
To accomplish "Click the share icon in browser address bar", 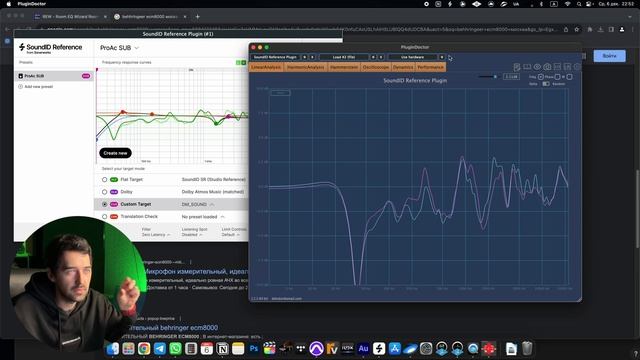I will (x=566, y=29).
